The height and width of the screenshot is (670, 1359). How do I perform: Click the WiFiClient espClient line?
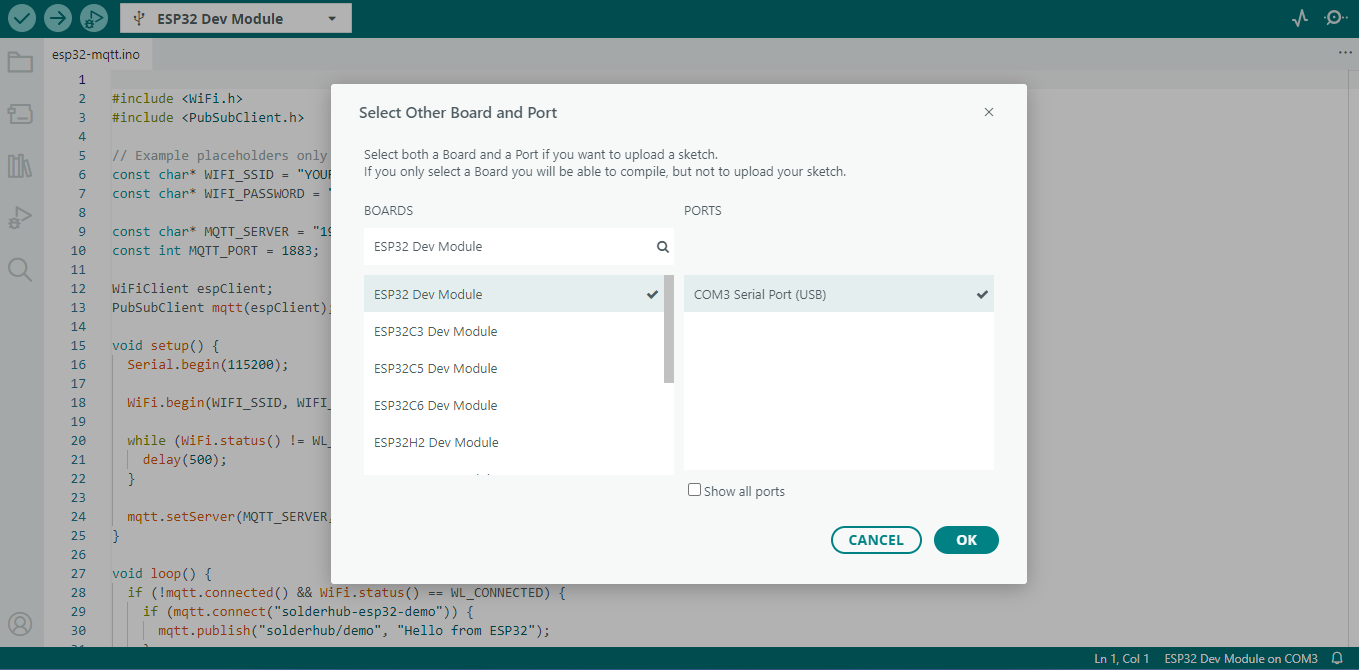(x=192, y=288)
